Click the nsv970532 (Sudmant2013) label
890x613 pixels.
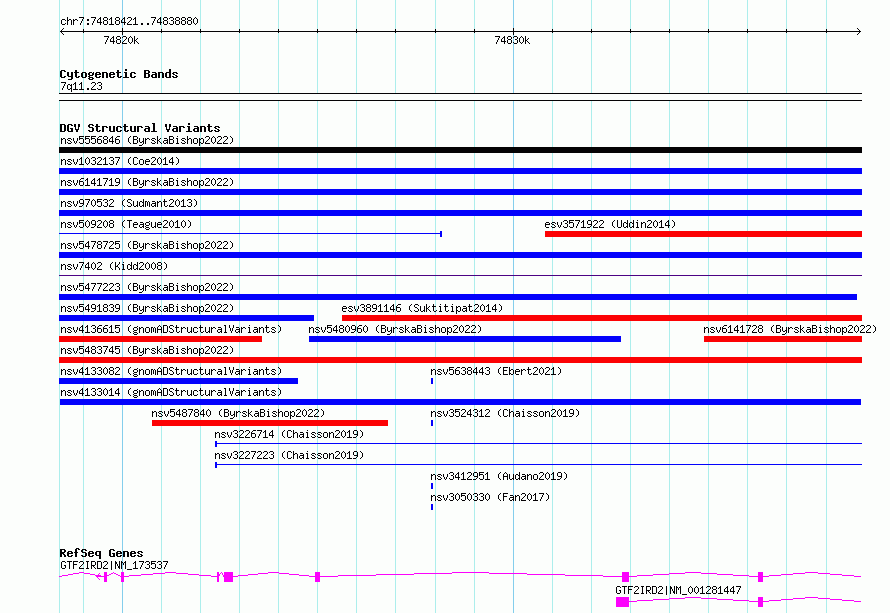pos(129,203)
